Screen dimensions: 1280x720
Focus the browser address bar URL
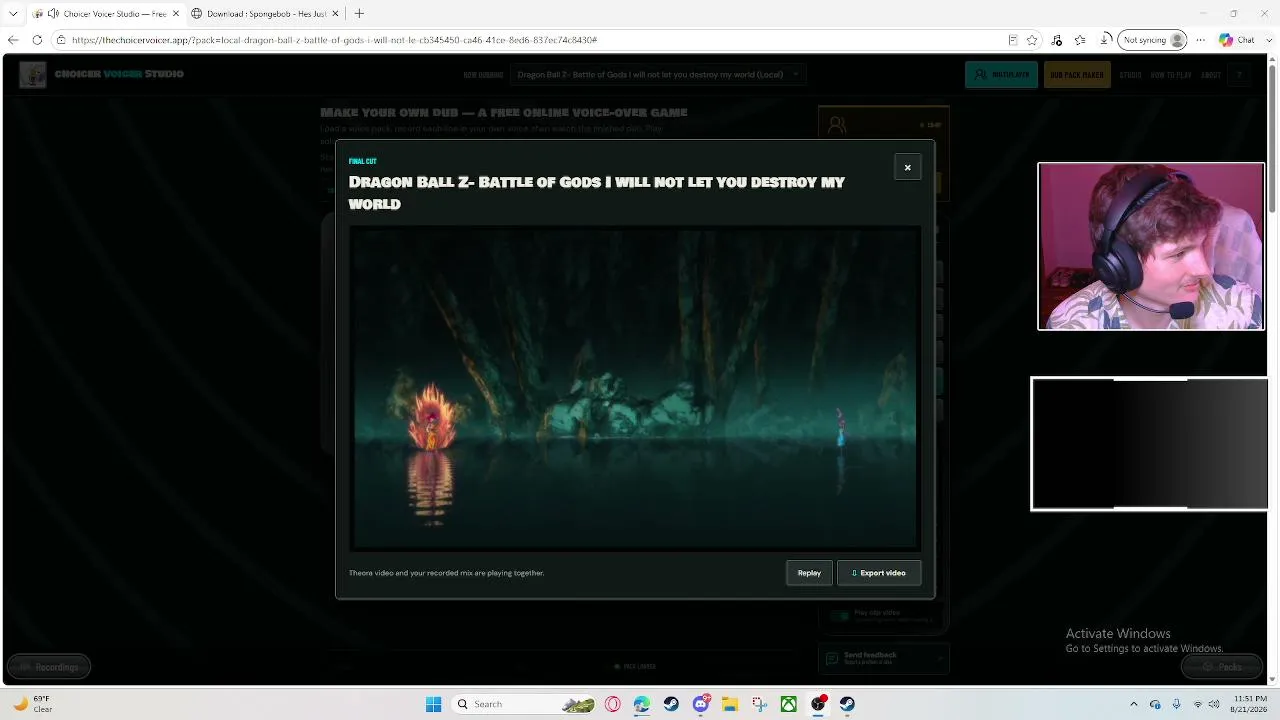coord(334,40)
